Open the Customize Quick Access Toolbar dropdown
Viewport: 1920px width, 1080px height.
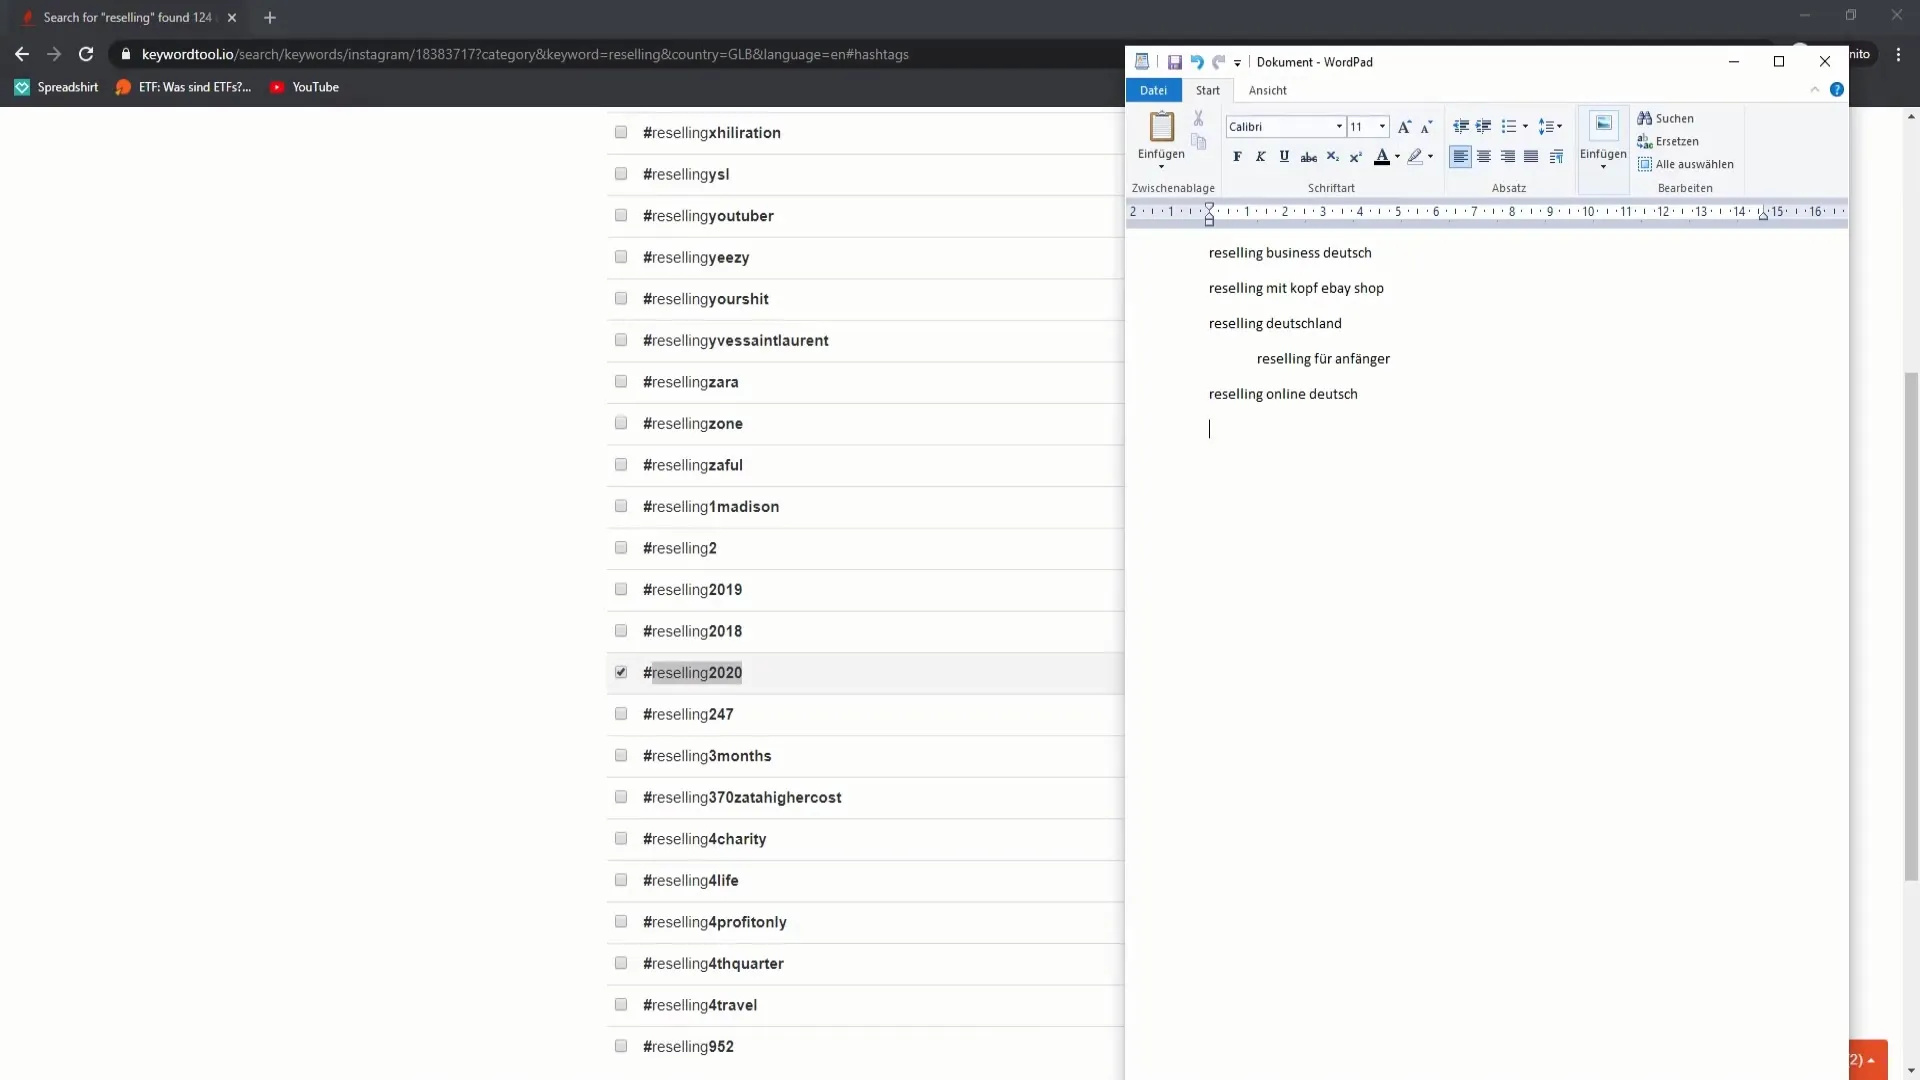(x=1237, y=62)
